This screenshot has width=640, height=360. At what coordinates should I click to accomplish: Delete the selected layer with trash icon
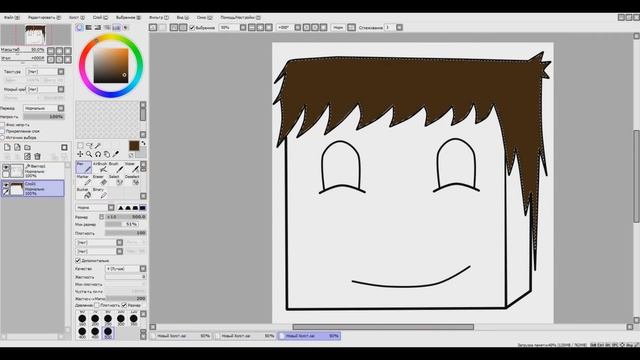pos(37,156)
